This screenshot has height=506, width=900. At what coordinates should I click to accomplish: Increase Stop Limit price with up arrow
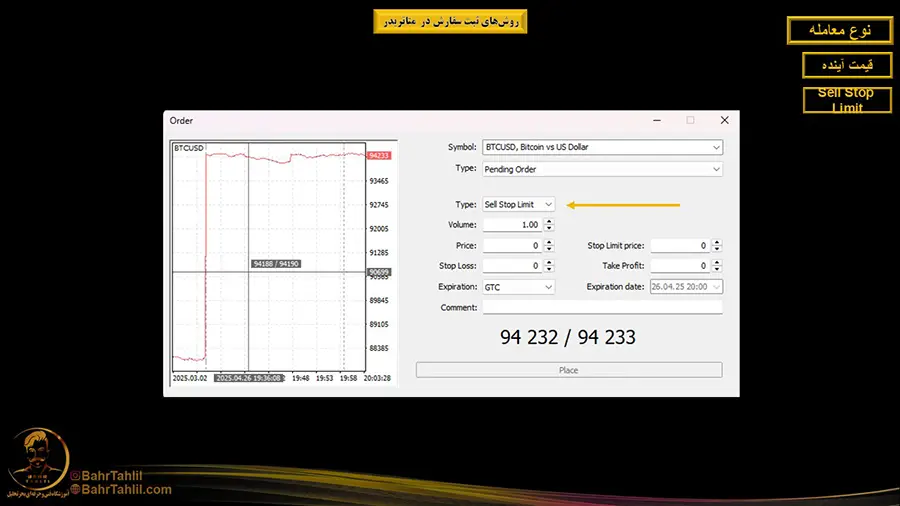click(716, 242)
